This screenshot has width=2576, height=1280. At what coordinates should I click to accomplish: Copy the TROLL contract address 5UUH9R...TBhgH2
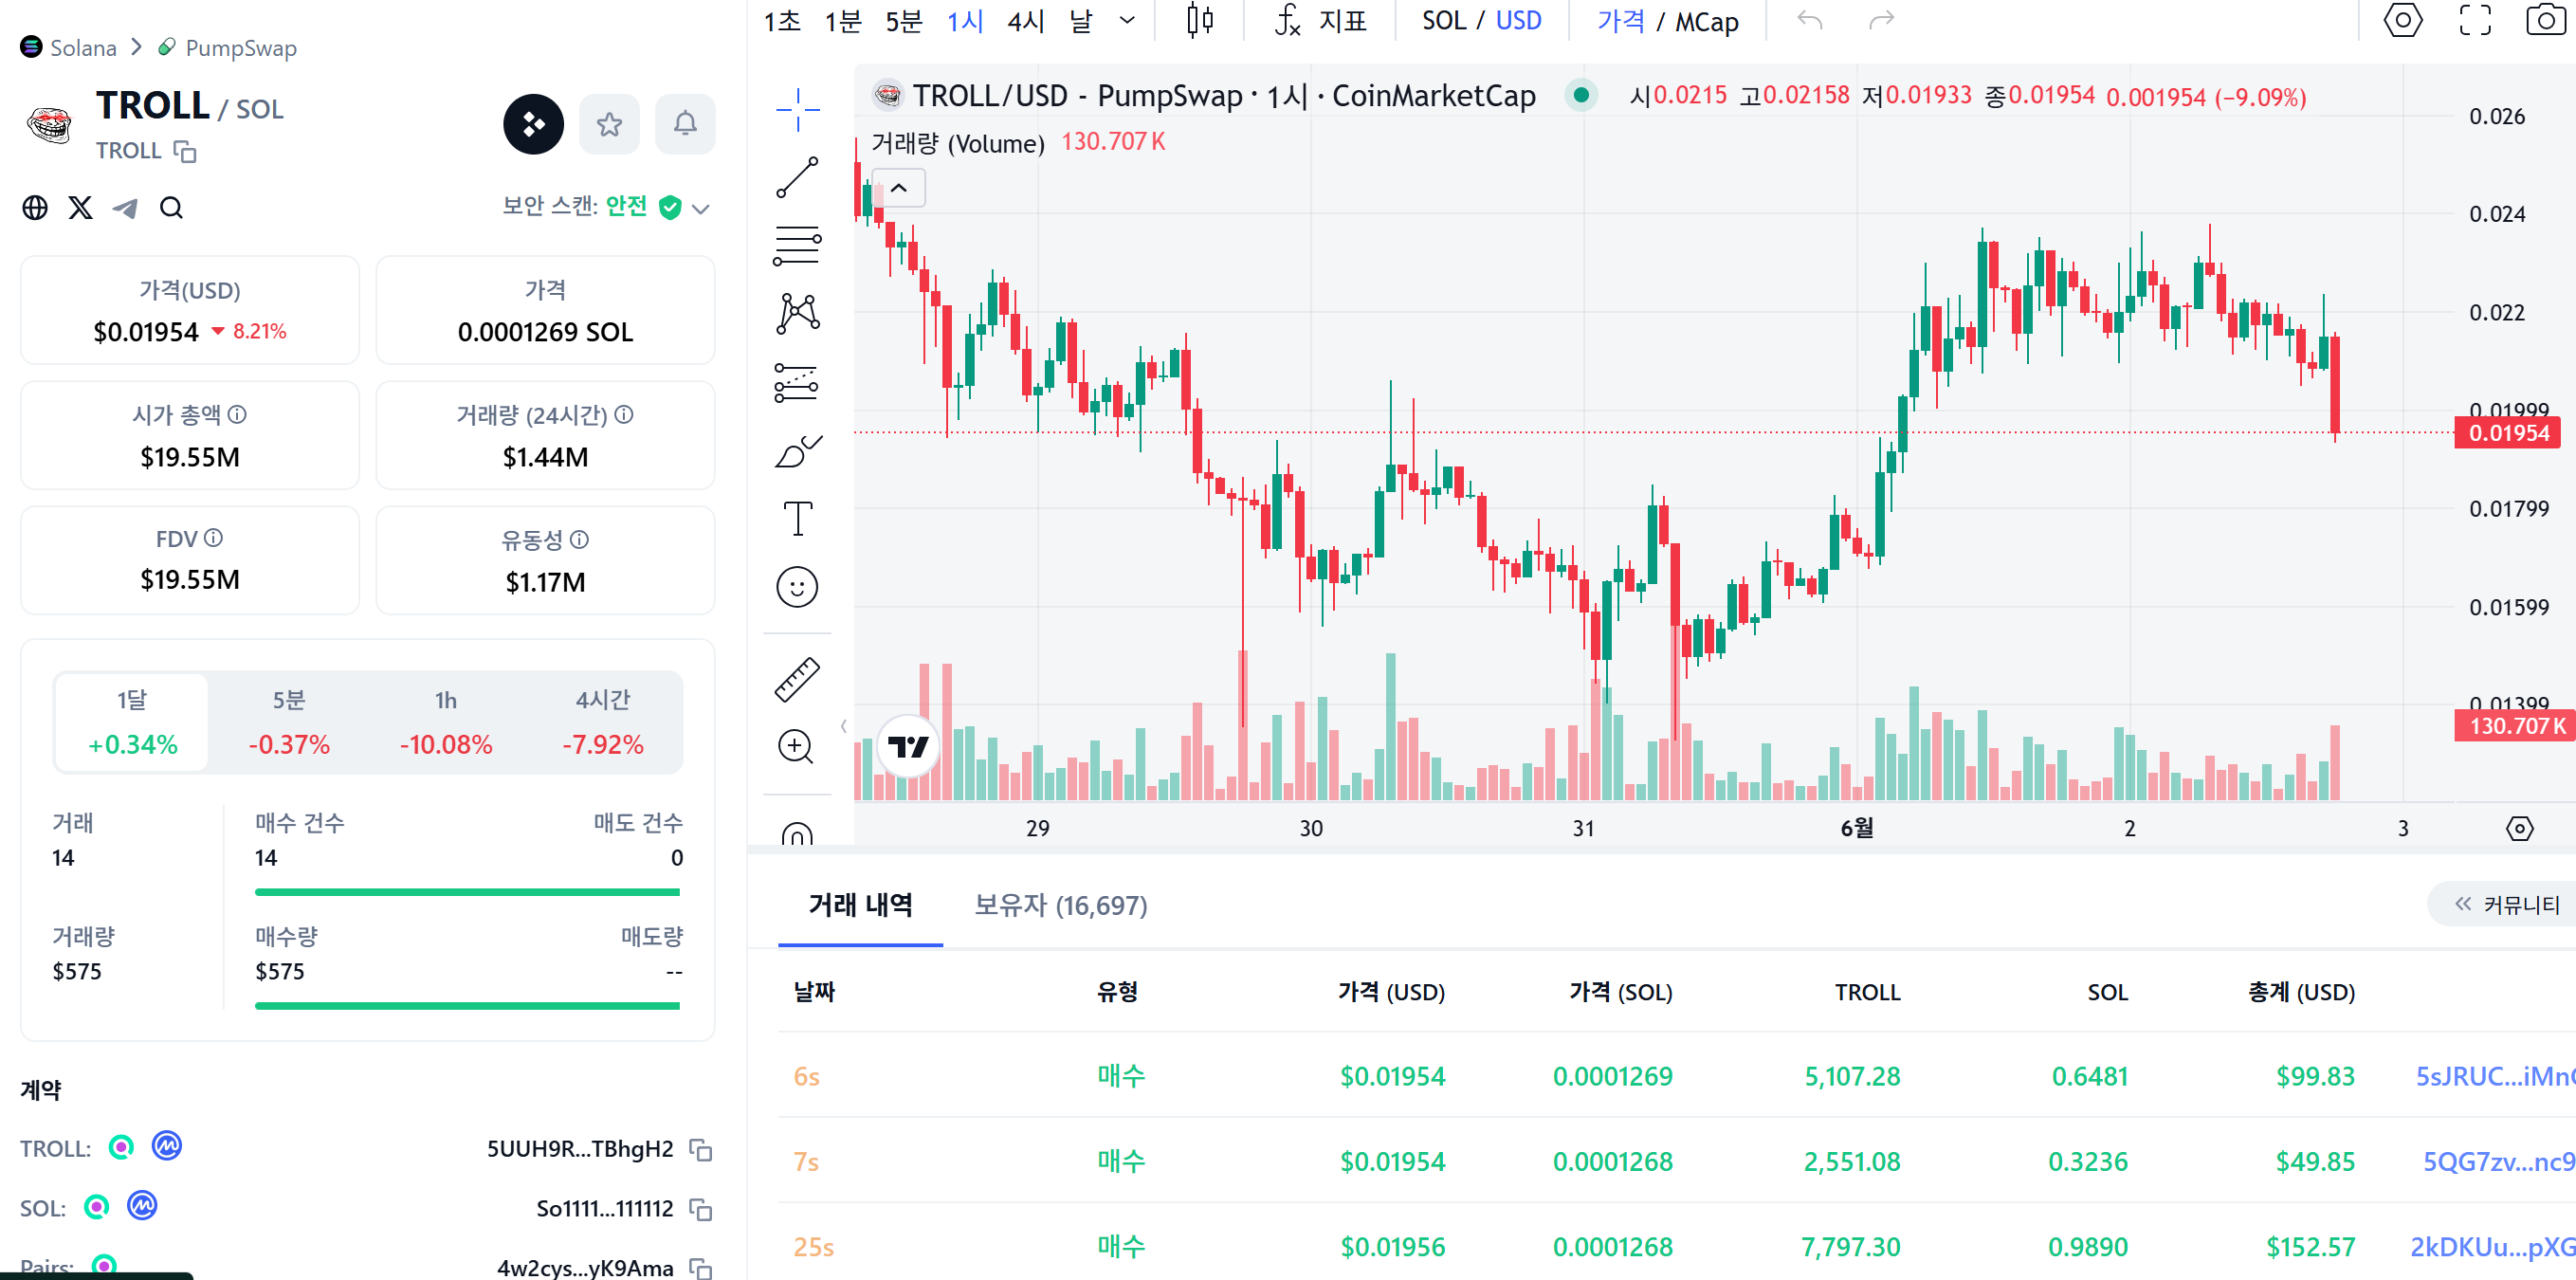point(701,1150)
